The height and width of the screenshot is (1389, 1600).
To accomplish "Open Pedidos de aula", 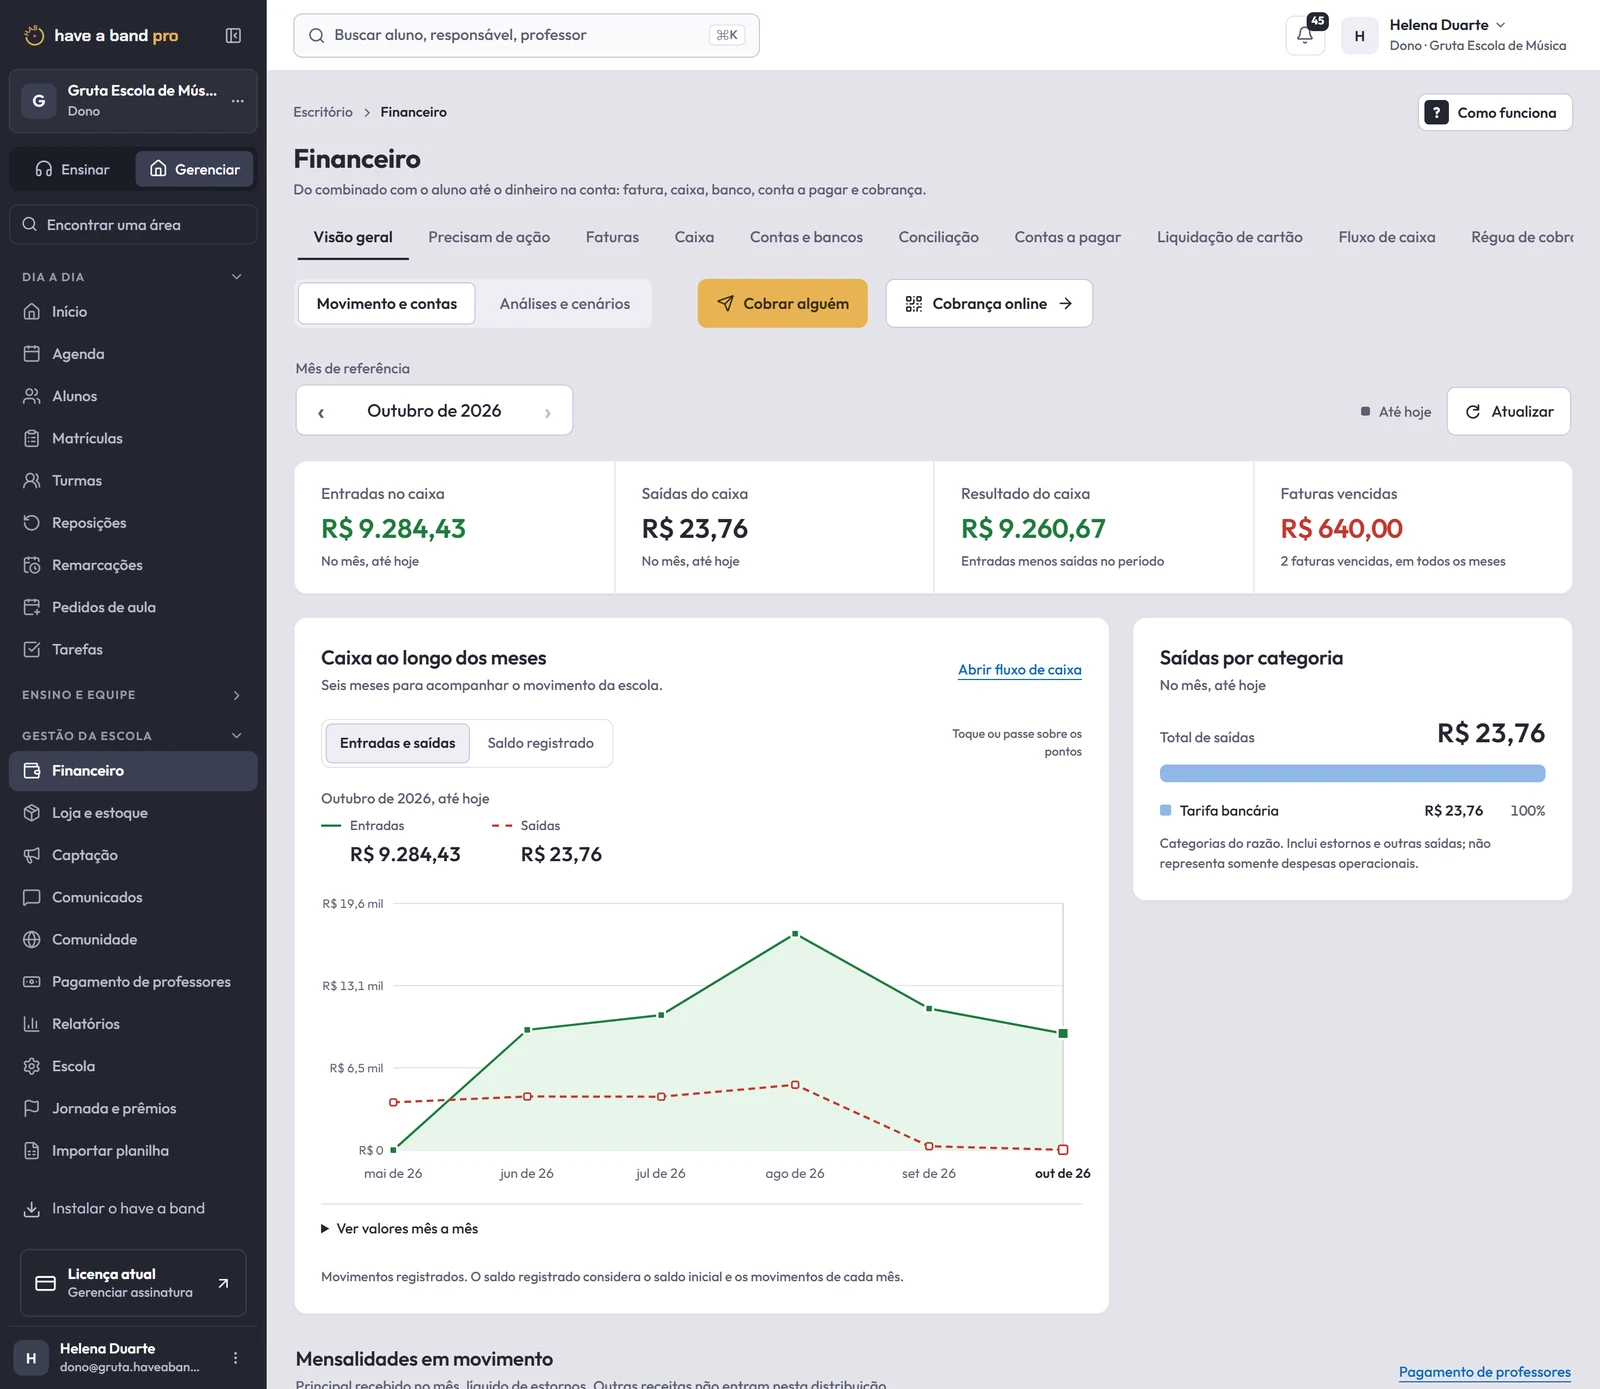I will [x=133, y=607].
